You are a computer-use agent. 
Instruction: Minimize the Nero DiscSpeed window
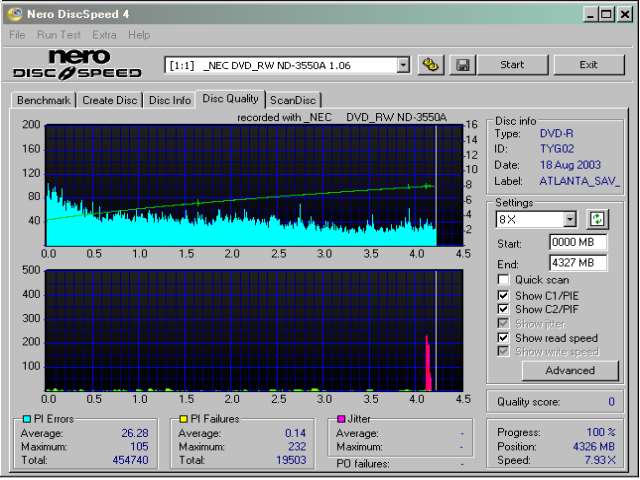tap(590, 15)
